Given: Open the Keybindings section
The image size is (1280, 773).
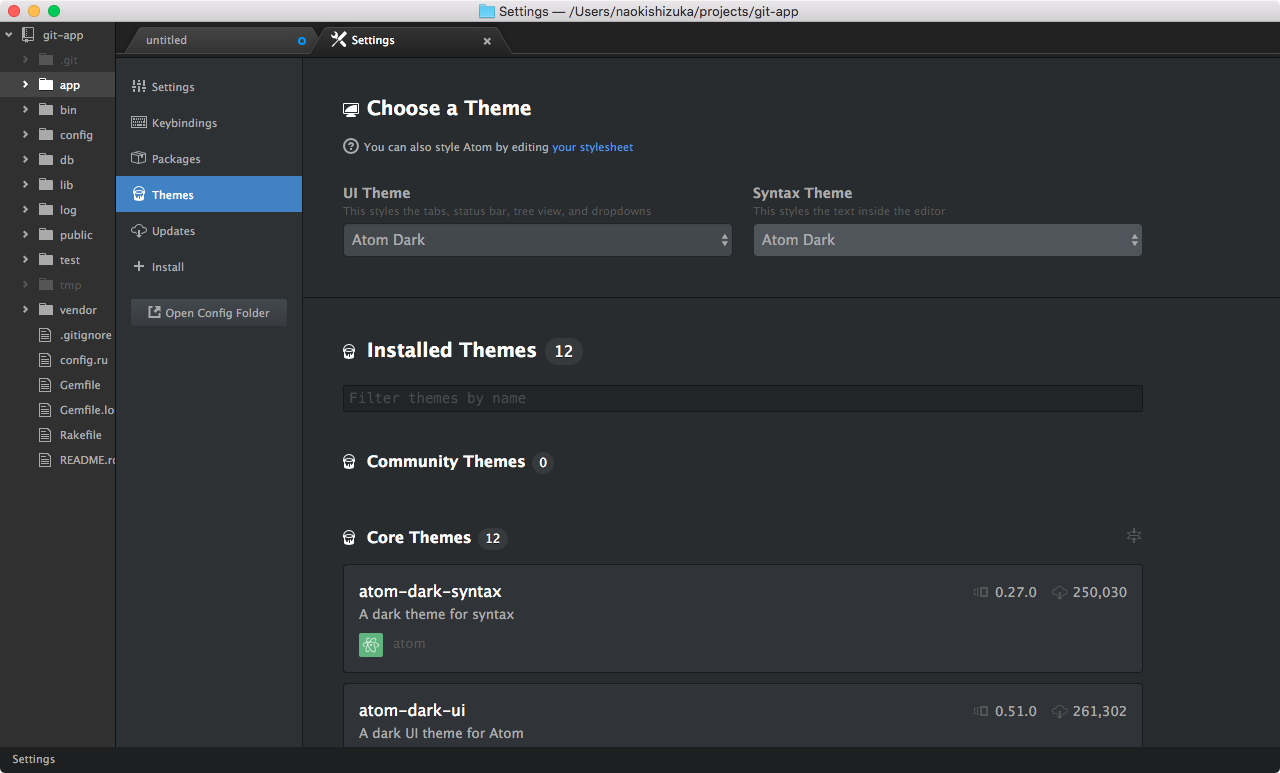Looking at the screenshot, I should (x=208, y=123).
